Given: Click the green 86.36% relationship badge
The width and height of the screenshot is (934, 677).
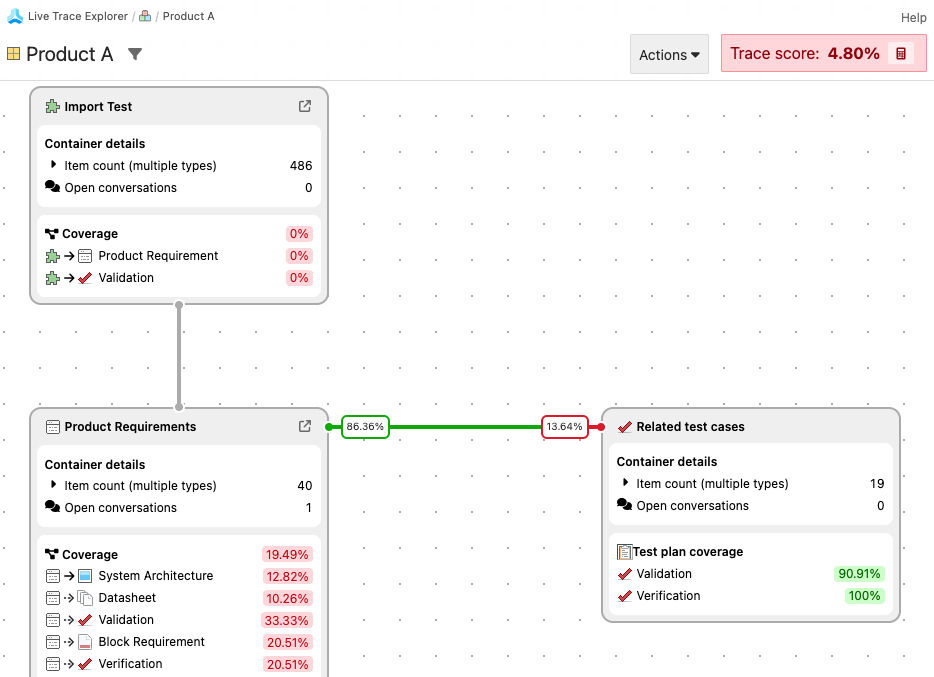Looking at the screenshot, I should coord(364,426).
